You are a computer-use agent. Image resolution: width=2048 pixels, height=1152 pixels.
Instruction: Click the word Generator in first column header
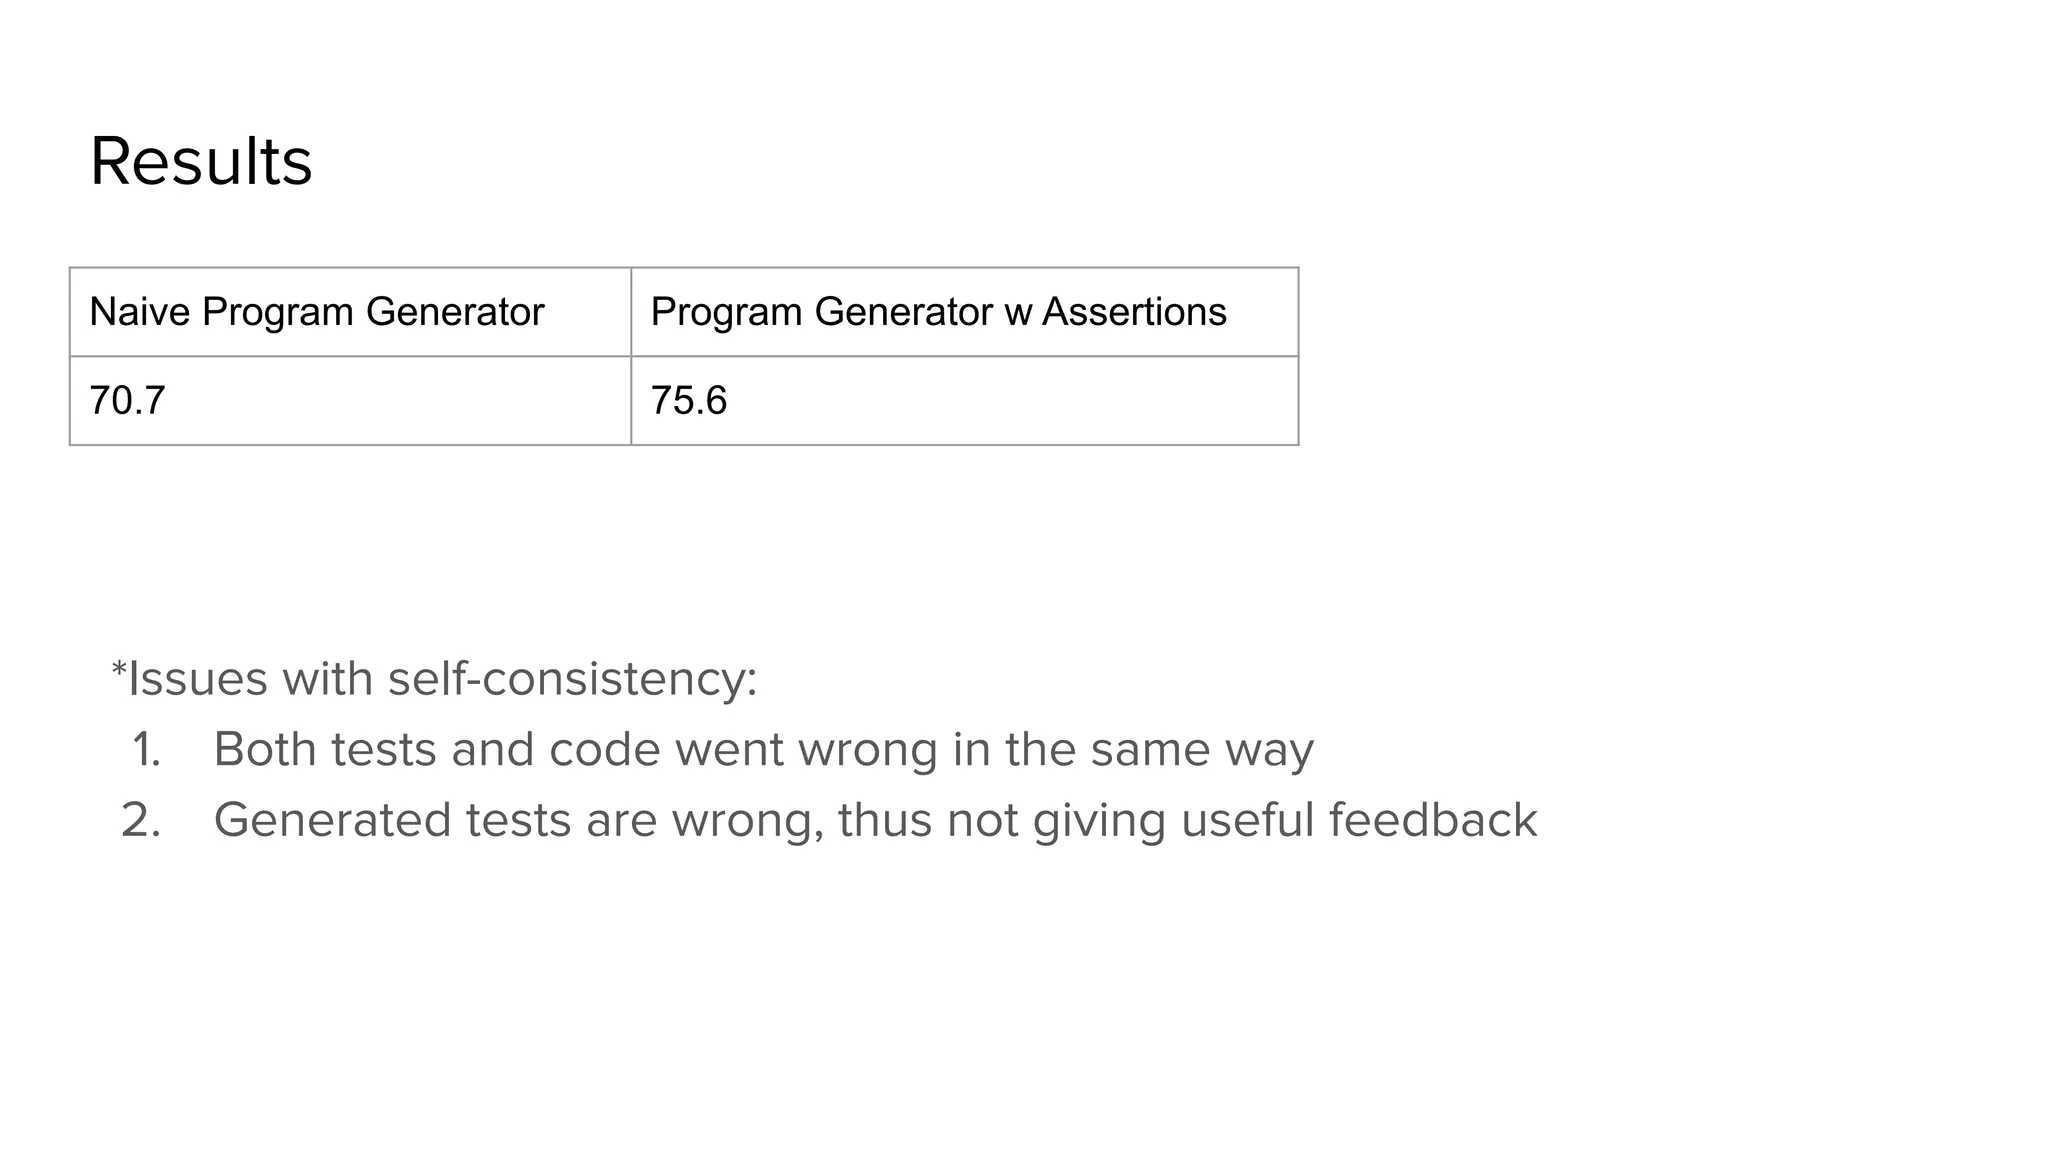454,312
